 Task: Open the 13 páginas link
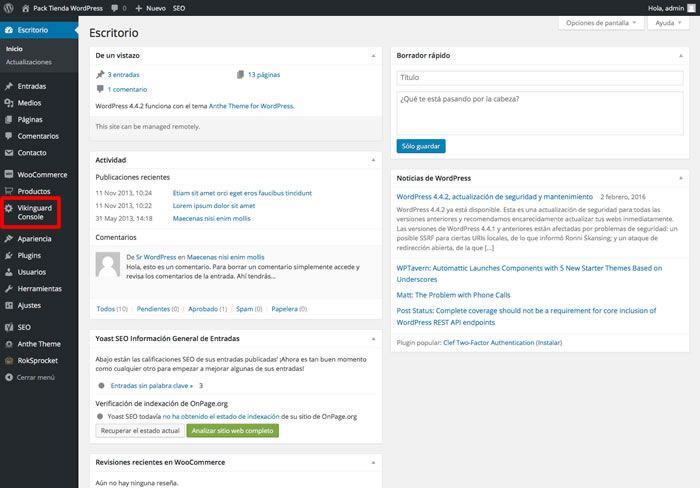tap(264, 75)
